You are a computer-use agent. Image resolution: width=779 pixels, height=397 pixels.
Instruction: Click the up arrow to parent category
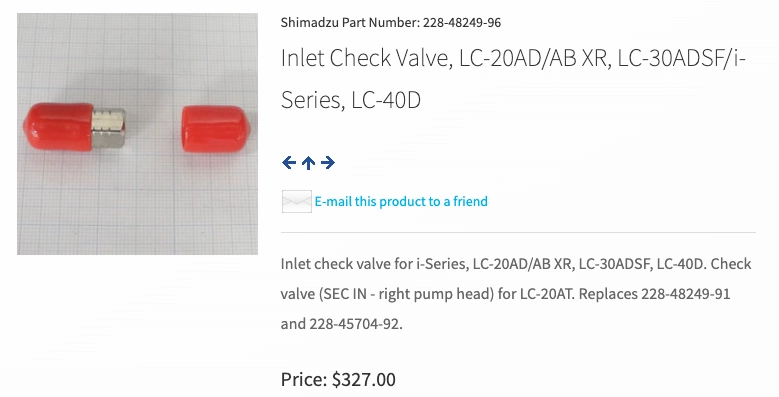coord(309,162)
